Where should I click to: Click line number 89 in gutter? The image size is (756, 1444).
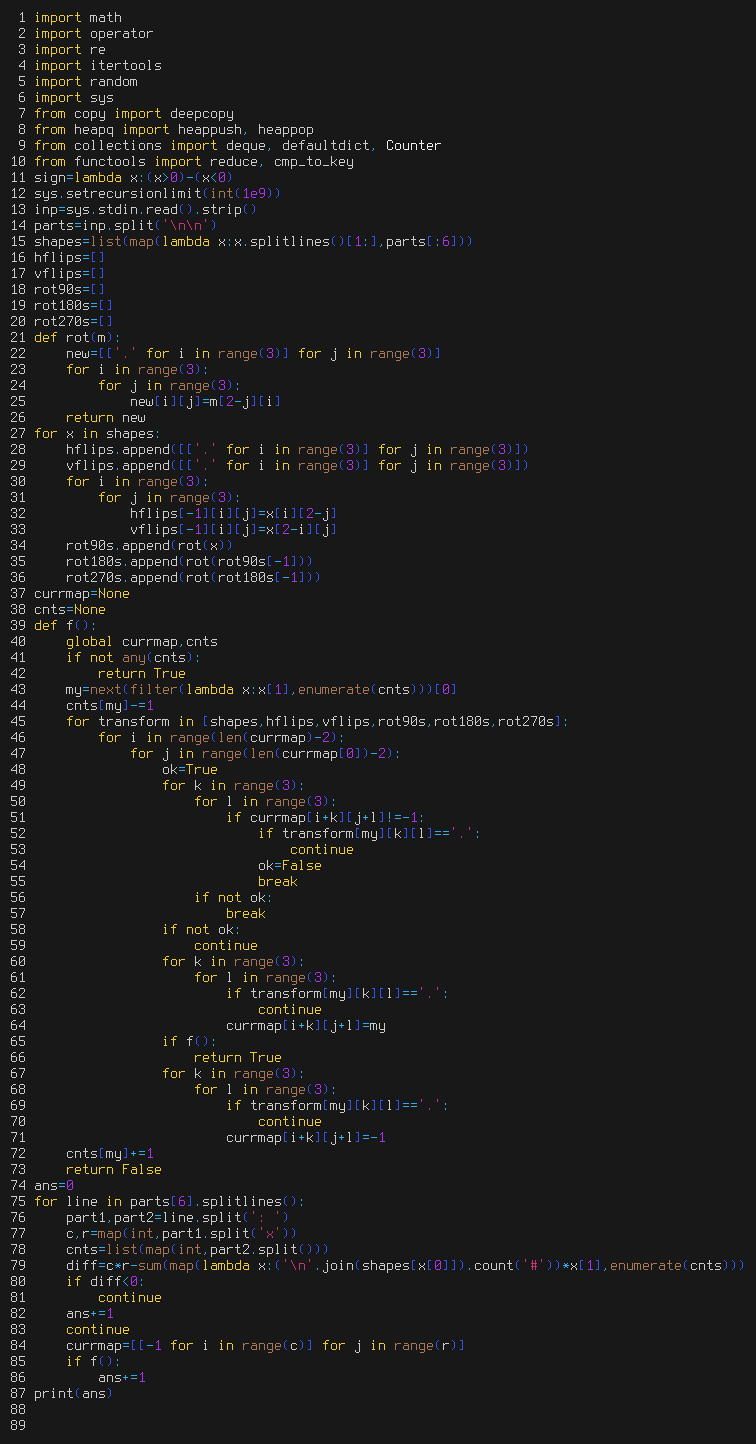pos(18,1425)
